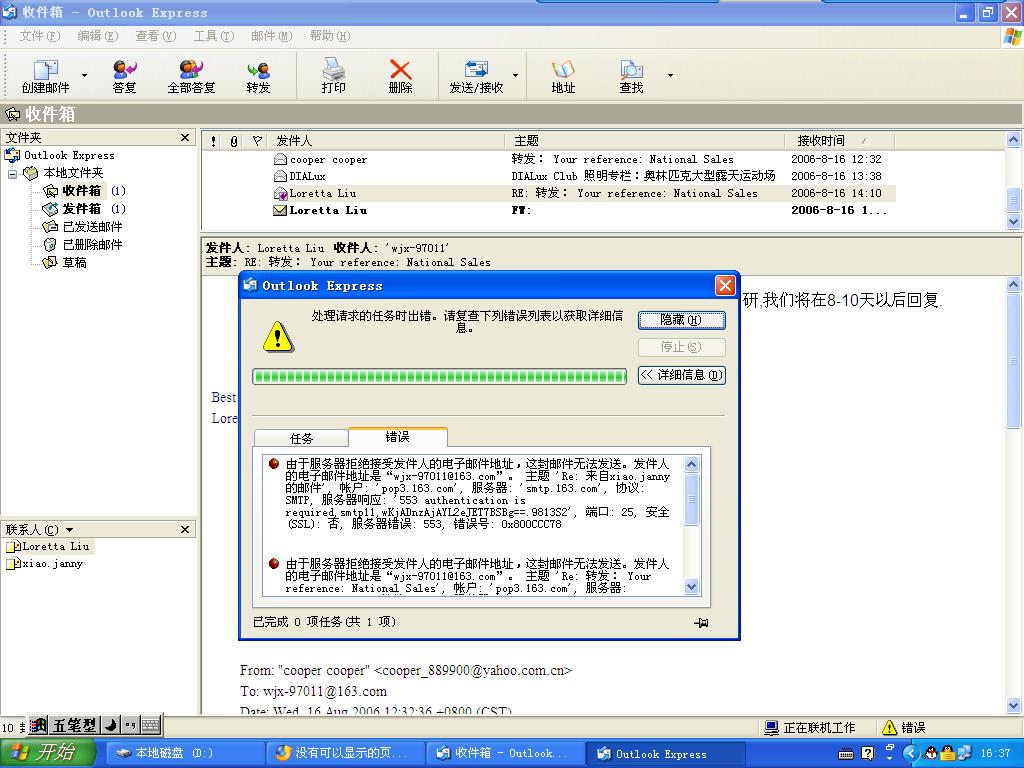Open the dropdown arrow next to 发送/接收

coord(515,76)
